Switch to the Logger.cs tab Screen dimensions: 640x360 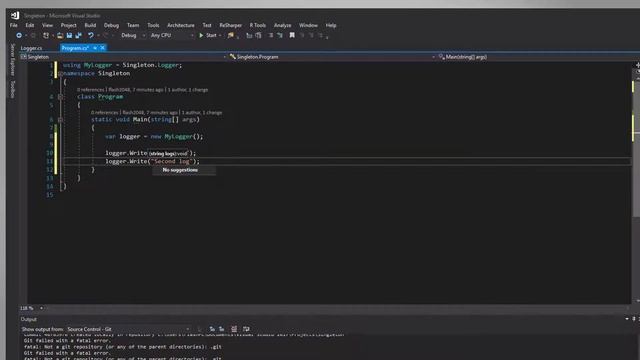point(31,48)
